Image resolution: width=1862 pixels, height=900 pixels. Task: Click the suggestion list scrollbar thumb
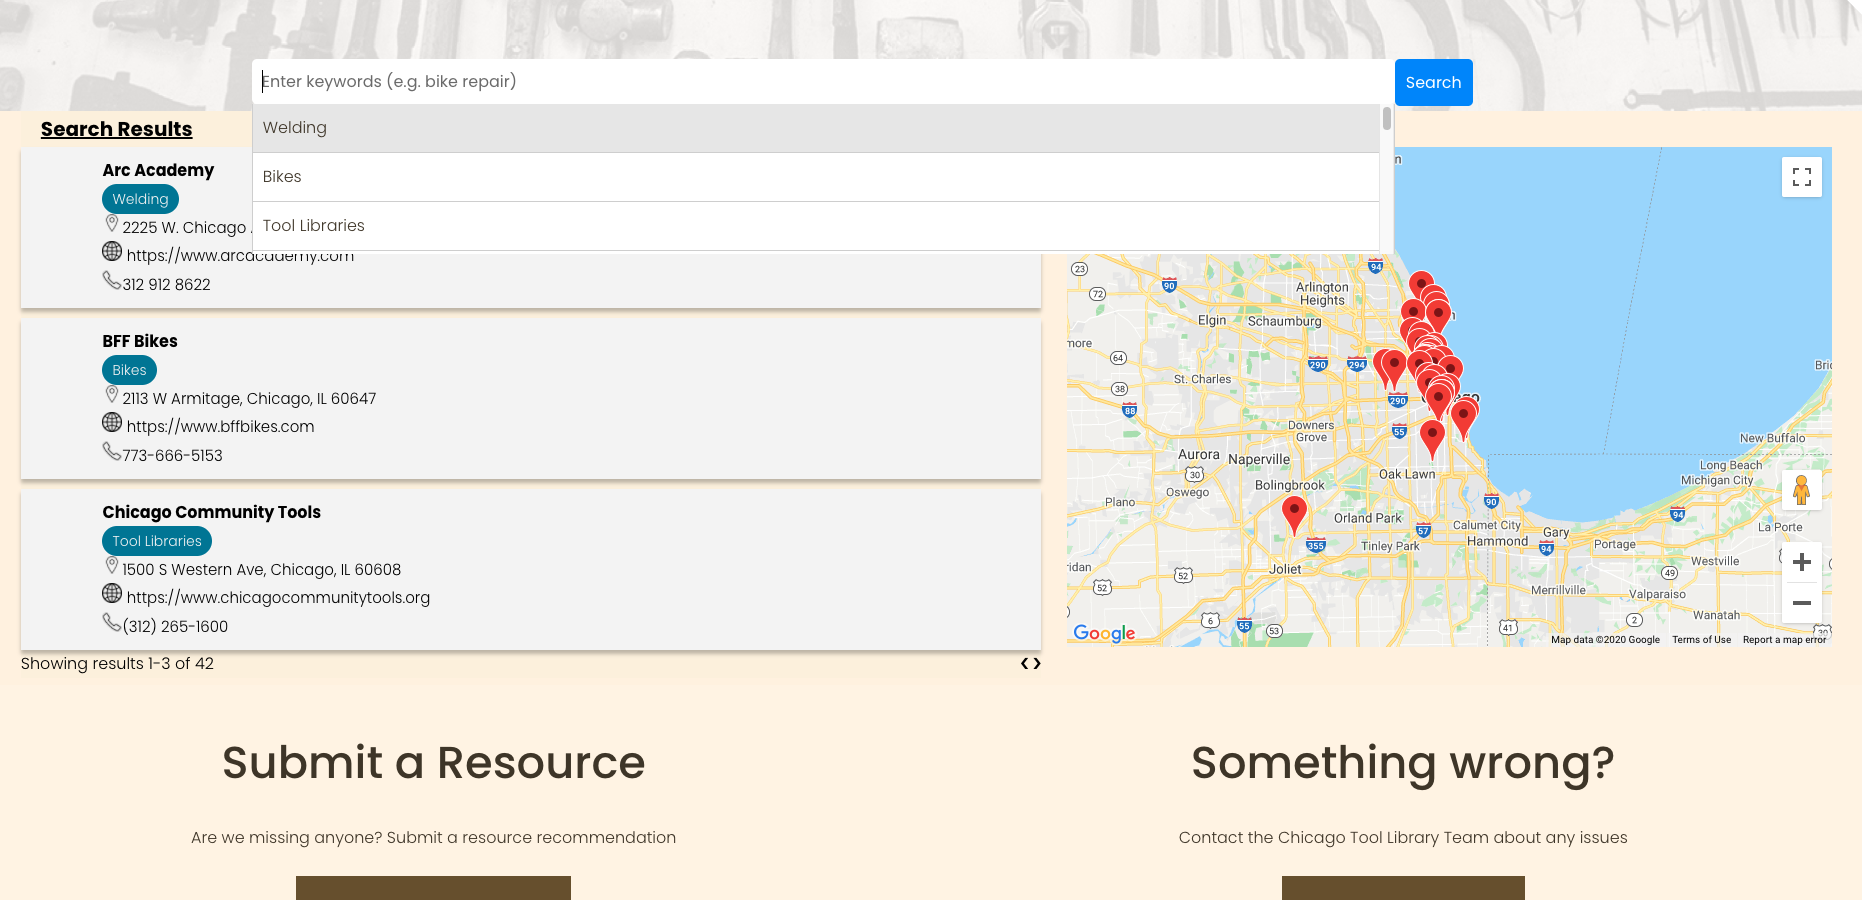pyautogui.click(x=1386, y=119)
